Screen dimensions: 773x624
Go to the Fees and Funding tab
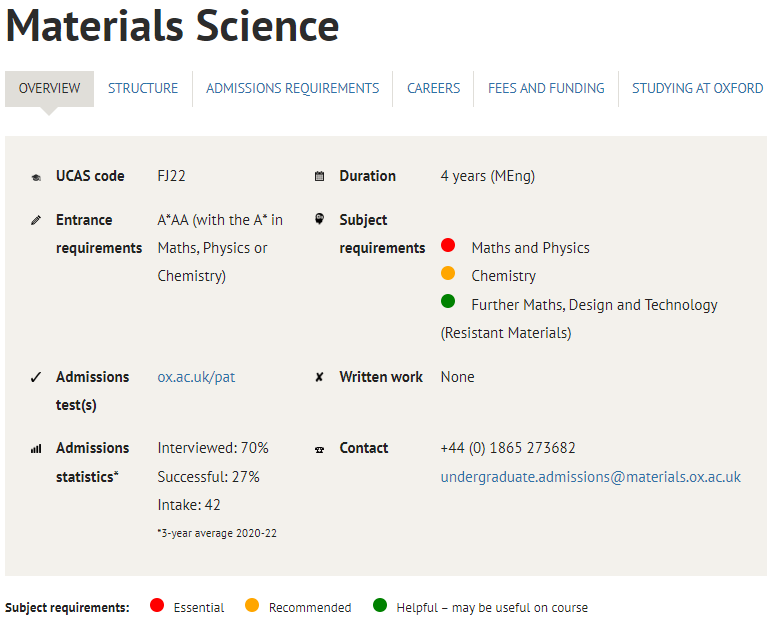click(546, 88)
